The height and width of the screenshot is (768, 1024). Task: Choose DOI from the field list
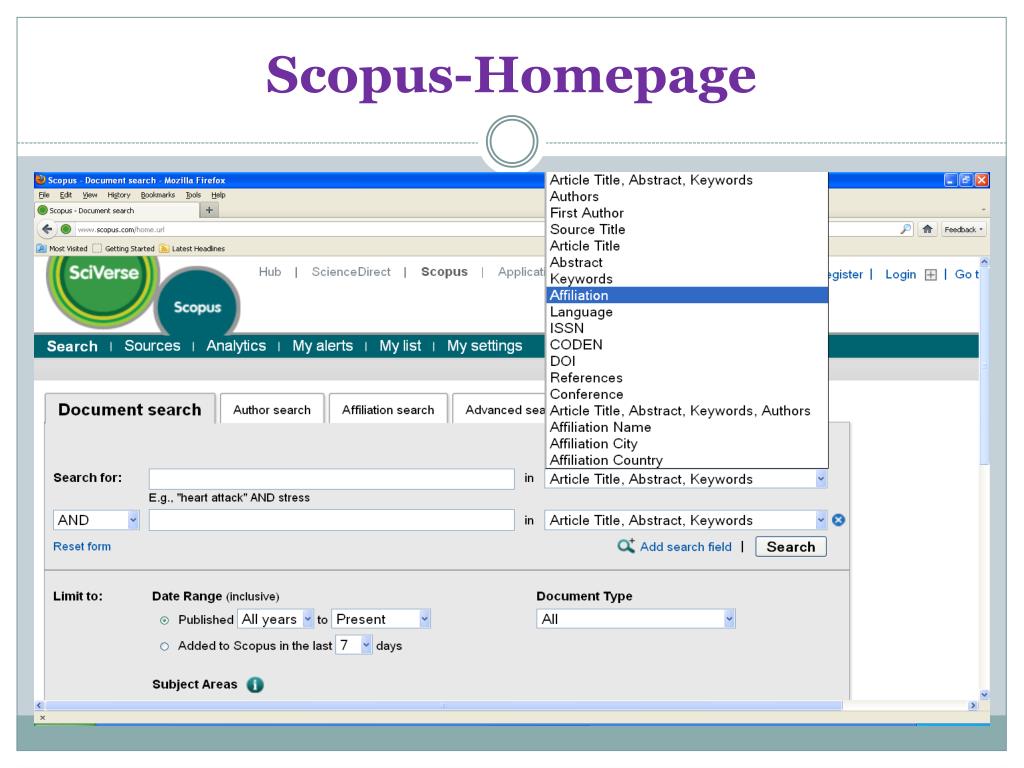687,361
